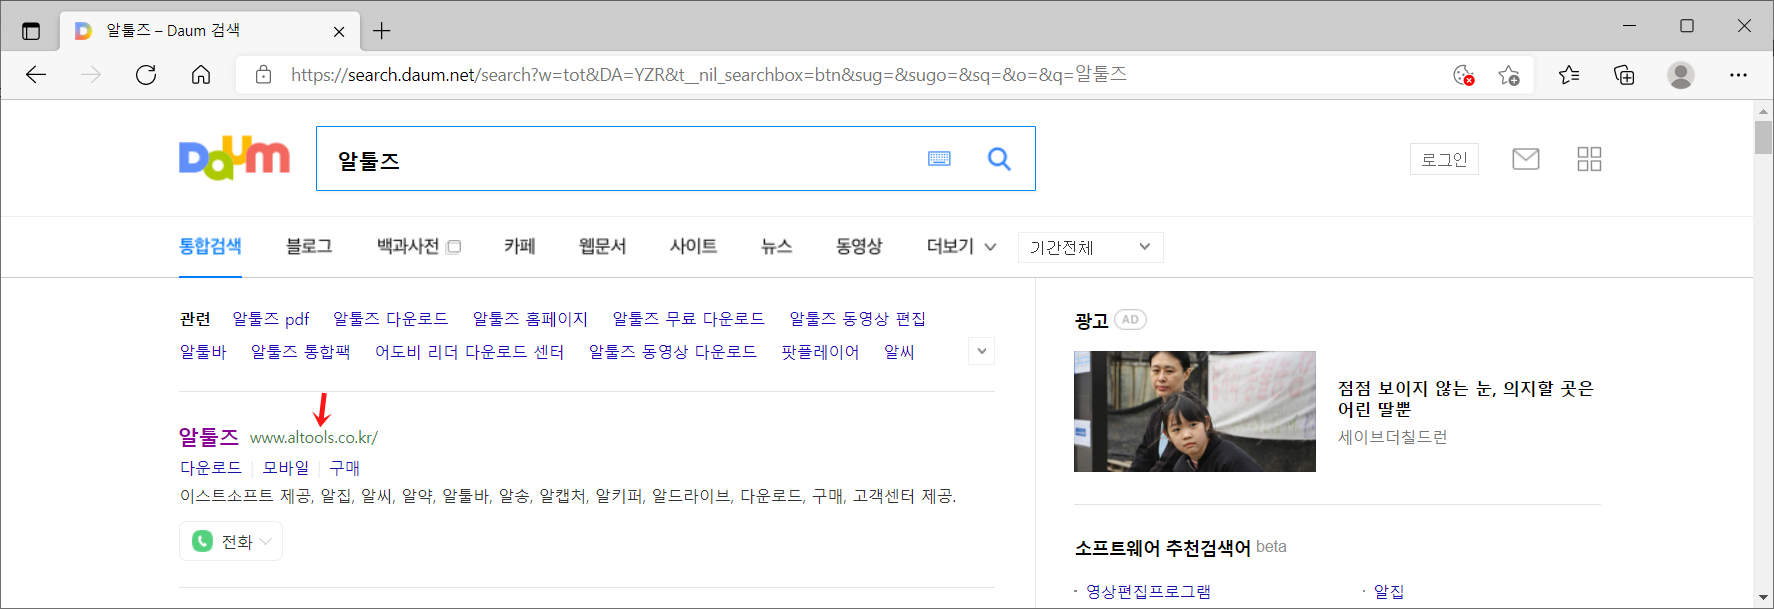Click the Daum logo

[x=234, y=158]
